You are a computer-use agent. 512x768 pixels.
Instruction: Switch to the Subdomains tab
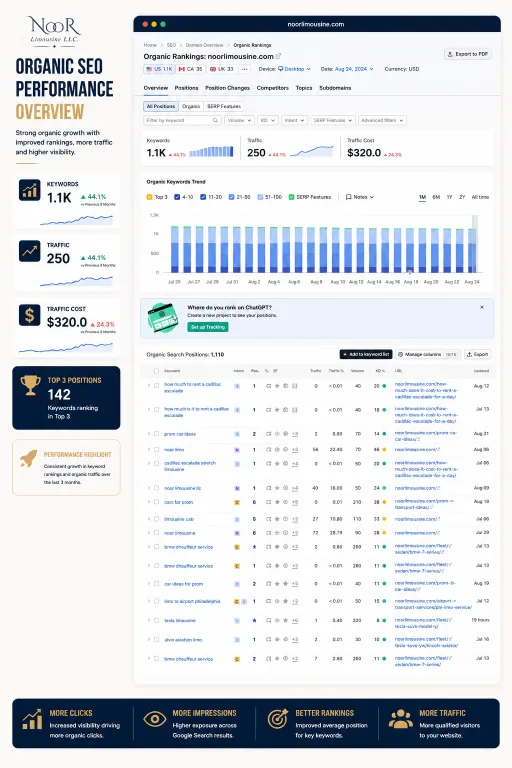tap(335, 88)
